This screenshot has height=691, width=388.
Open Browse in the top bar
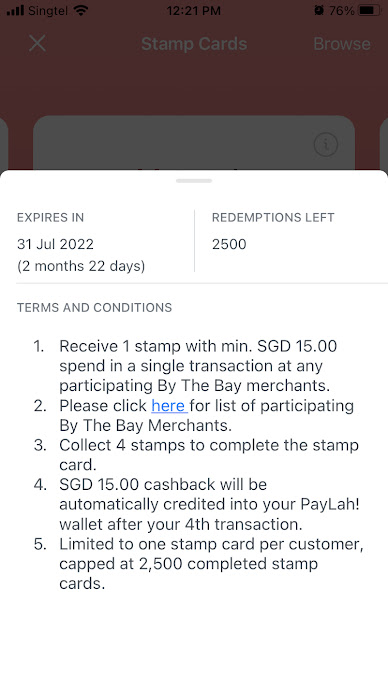[342, 44]
